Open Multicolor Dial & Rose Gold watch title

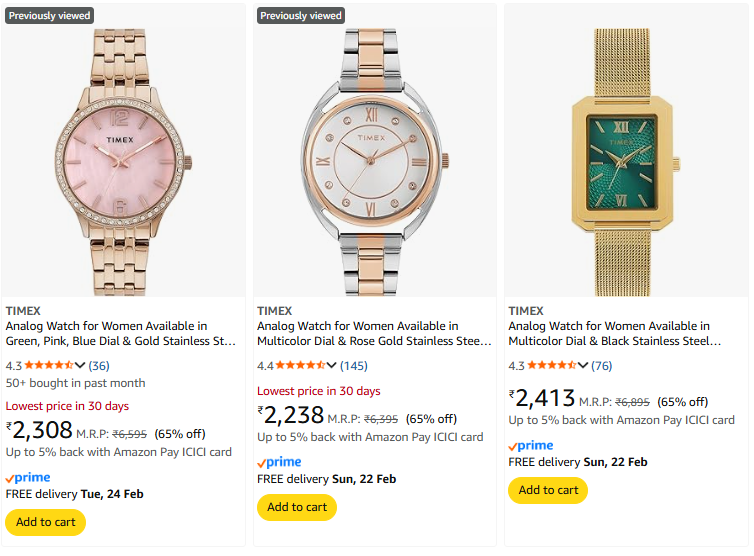[x=374, y=334]
